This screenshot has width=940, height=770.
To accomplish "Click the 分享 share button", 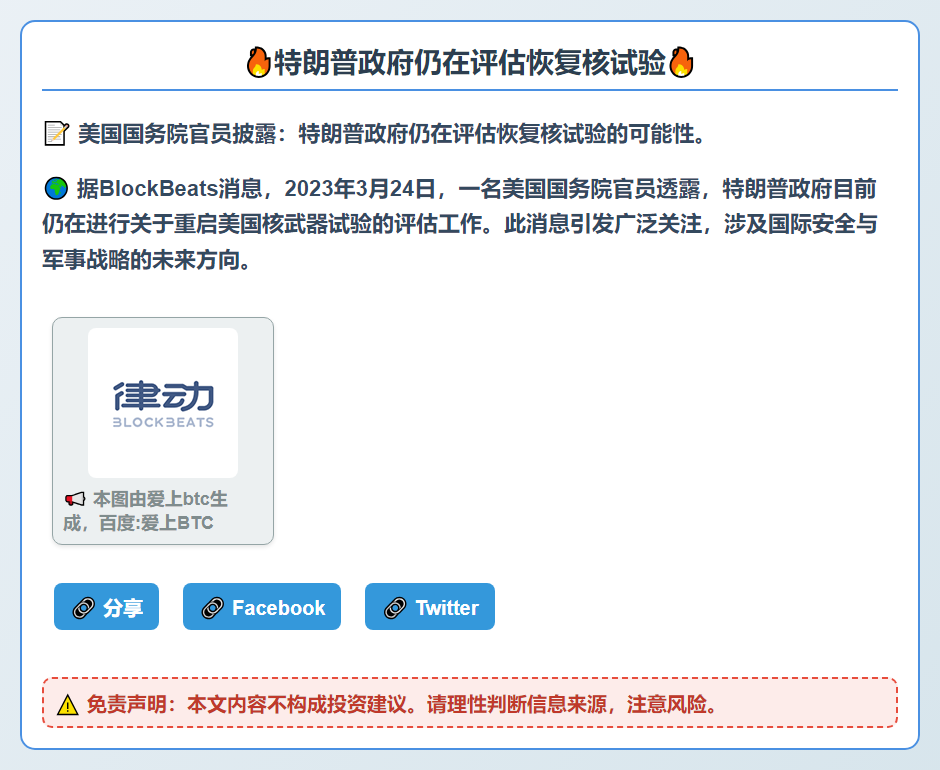I will [106, 606].
